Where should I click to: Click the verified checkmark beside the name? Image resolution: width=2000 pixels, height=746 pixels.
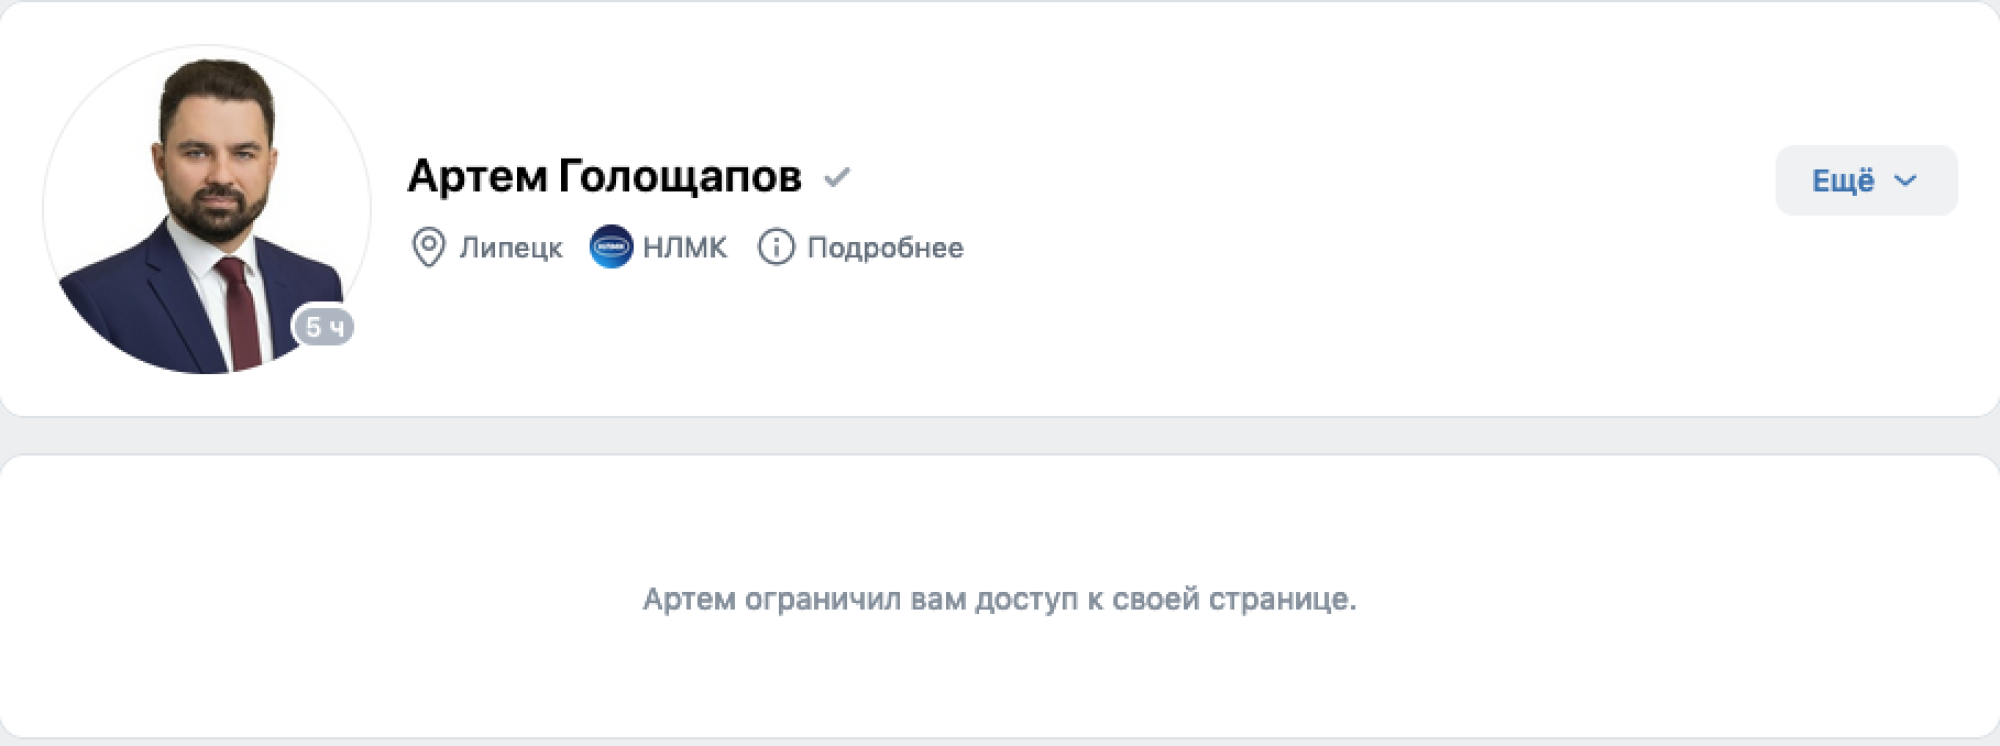point(837,178)
